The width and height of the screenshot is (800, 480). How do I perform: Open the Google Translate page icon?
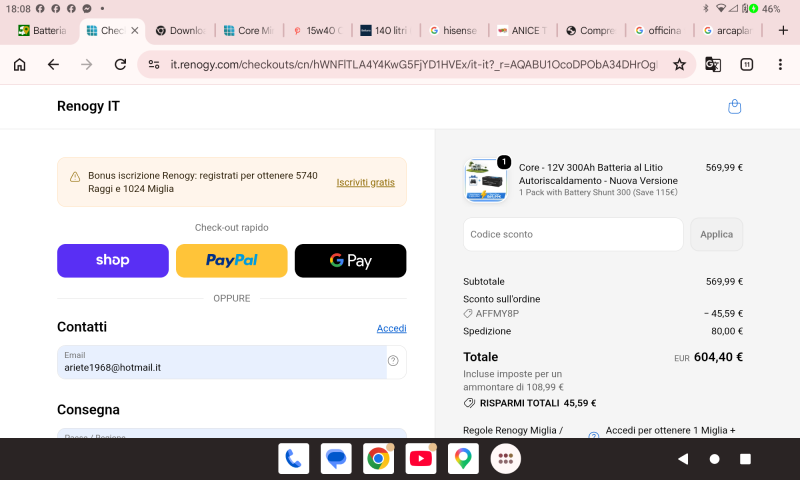(x=713, y=64)
